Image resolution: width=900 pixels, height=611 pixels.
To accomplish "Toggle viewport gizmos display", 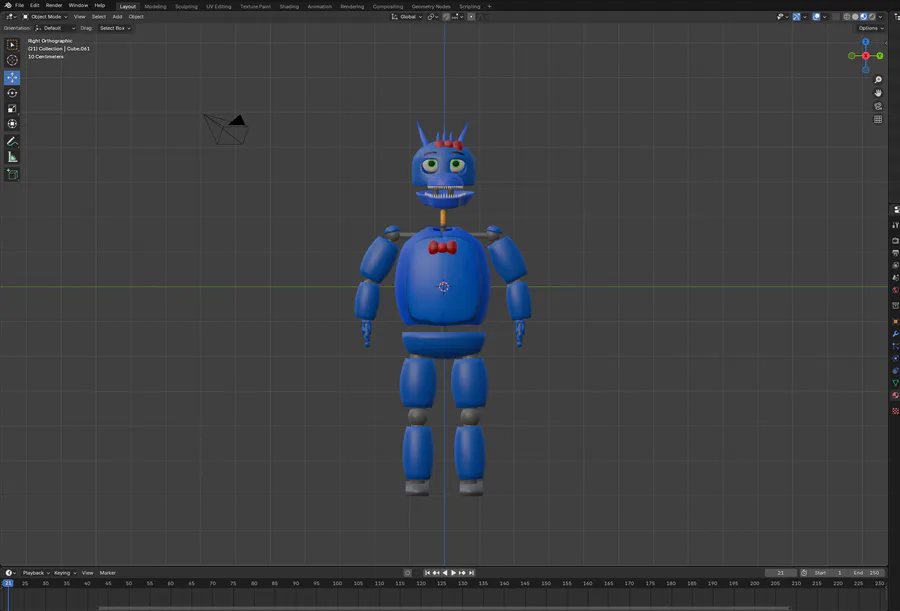I will (796, 17).
